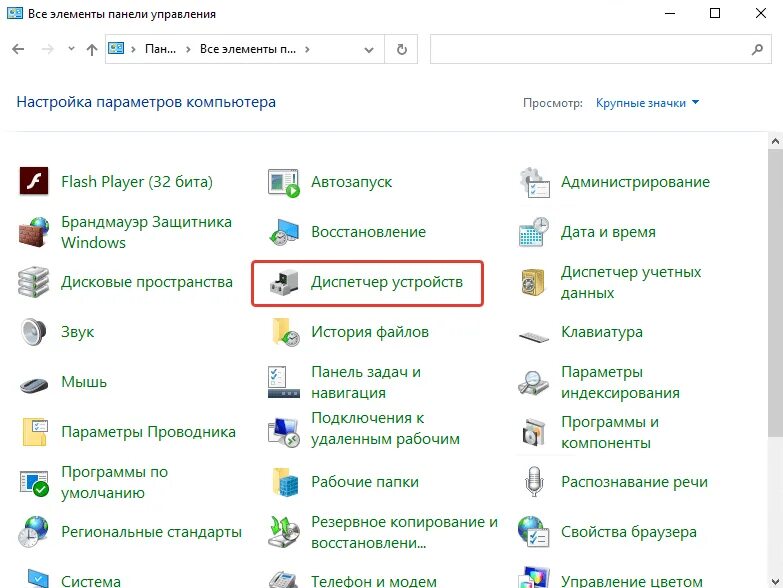The image size is (783, 588).
Task: Expand chevron after Все элементы п... breadcrumb
Action: click(307, 49)
